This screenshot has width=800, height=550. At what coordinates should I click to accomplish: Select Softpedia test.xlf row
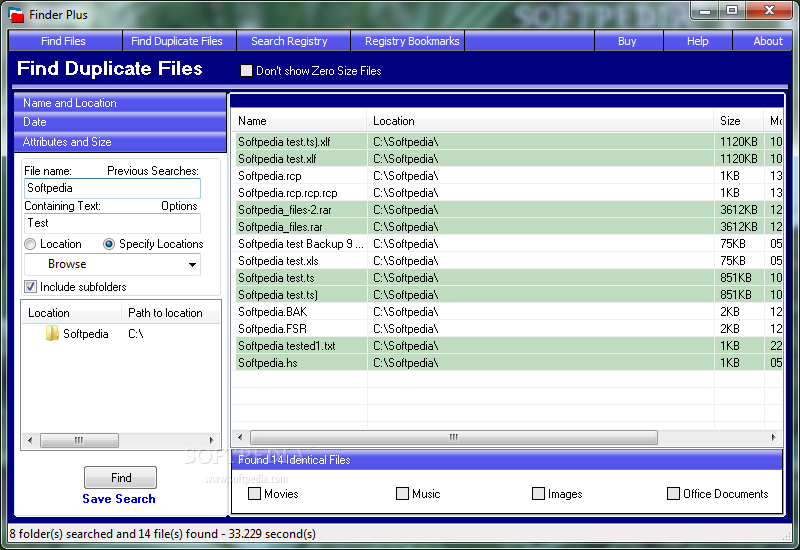coord(509,159)
